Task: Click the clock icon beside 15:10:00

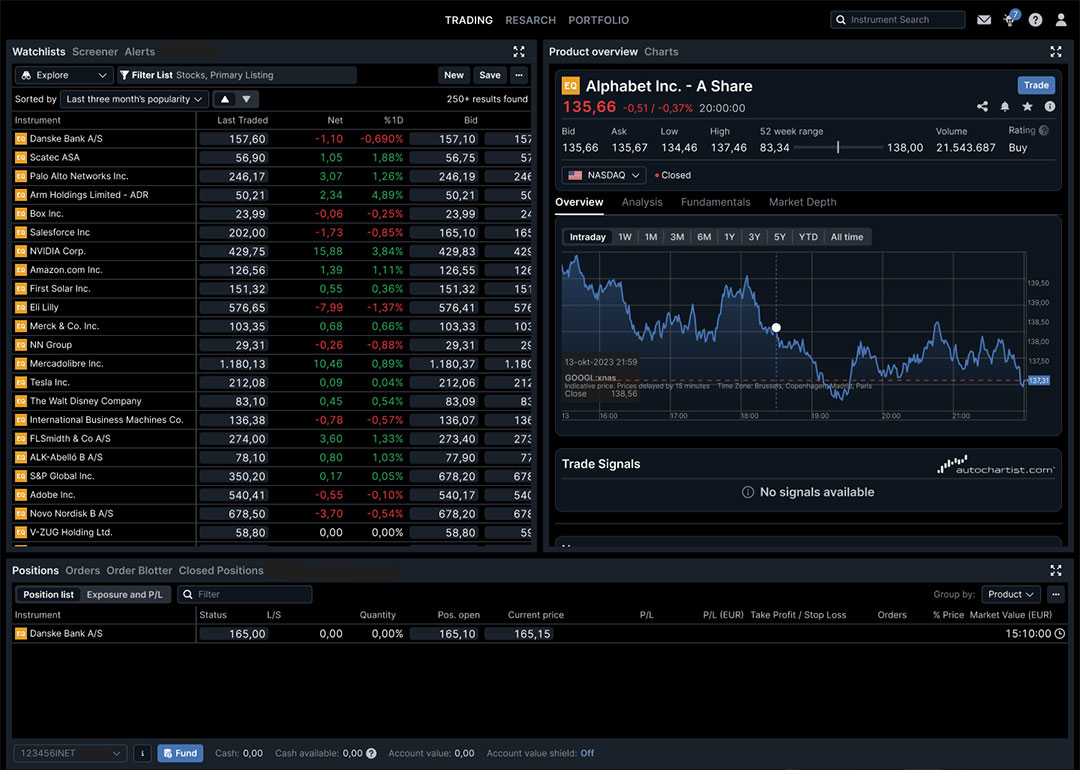Action: (1059, 634)
